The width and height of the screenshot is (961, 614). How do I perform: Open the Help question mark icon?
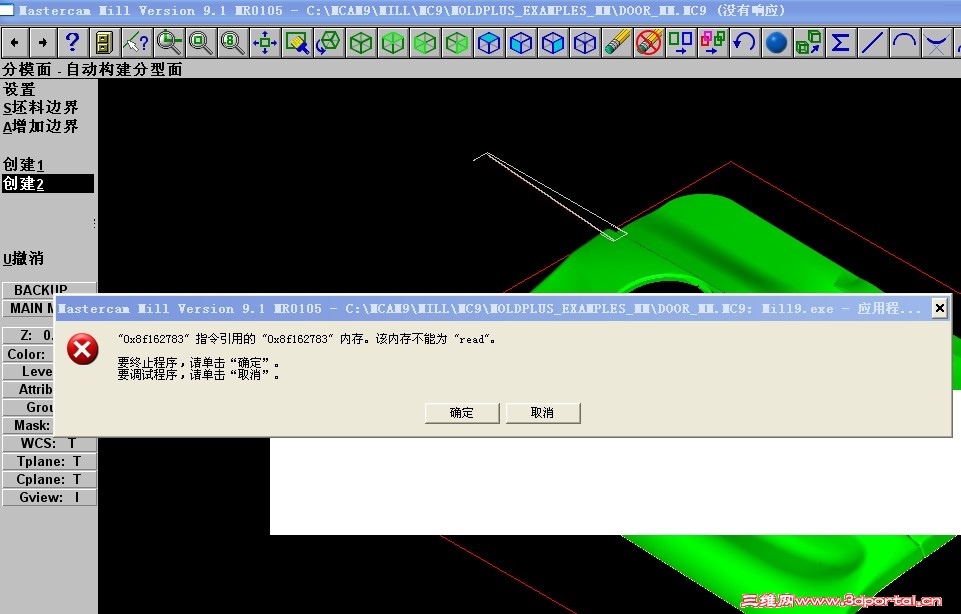[72, 42]
